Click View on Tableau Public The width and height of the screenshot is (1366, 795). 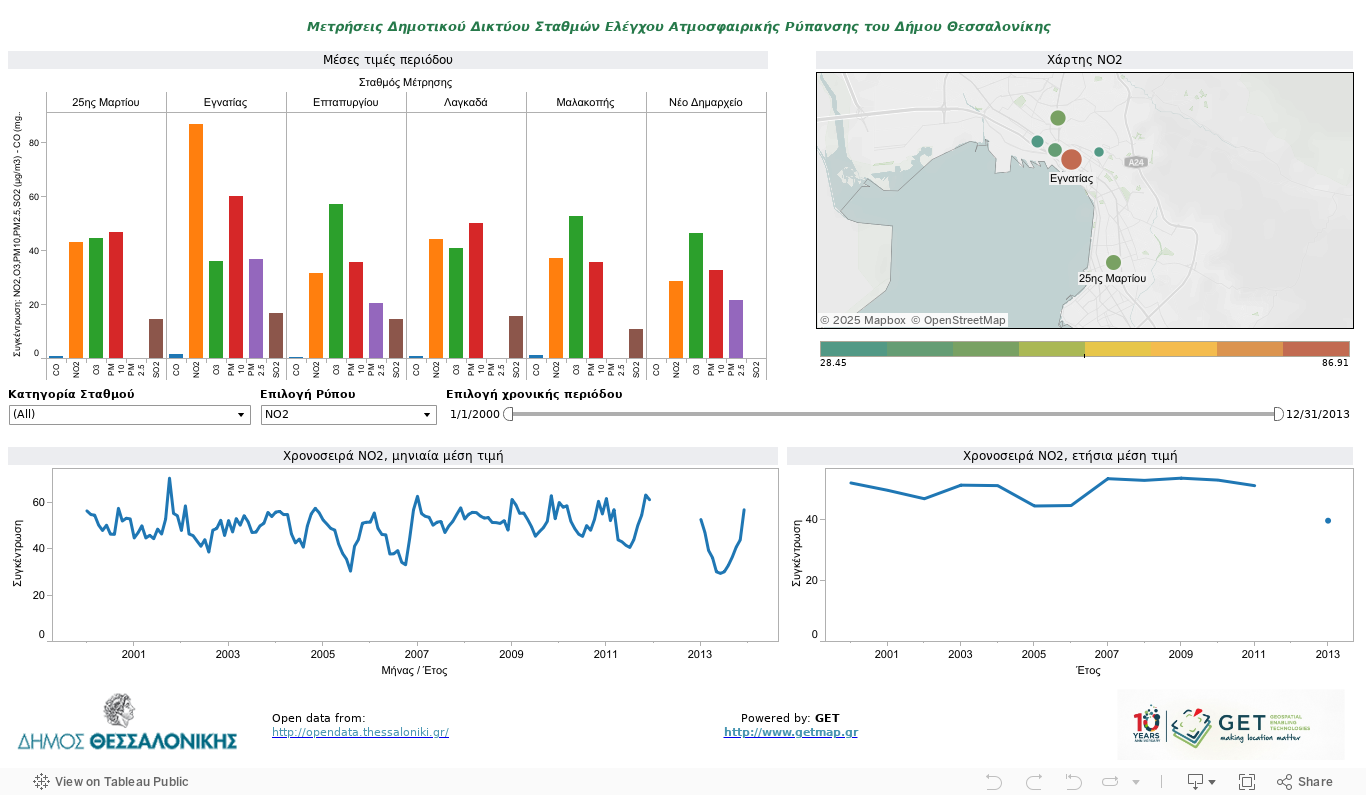111,782
